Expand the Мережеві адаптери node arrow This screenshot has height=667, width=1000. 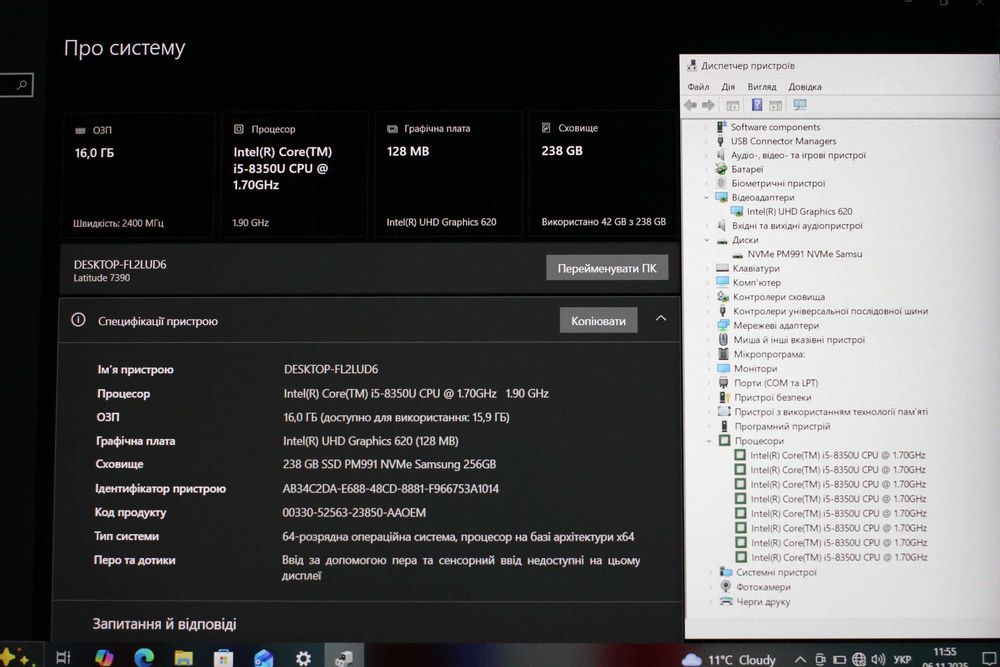[707, 325]
